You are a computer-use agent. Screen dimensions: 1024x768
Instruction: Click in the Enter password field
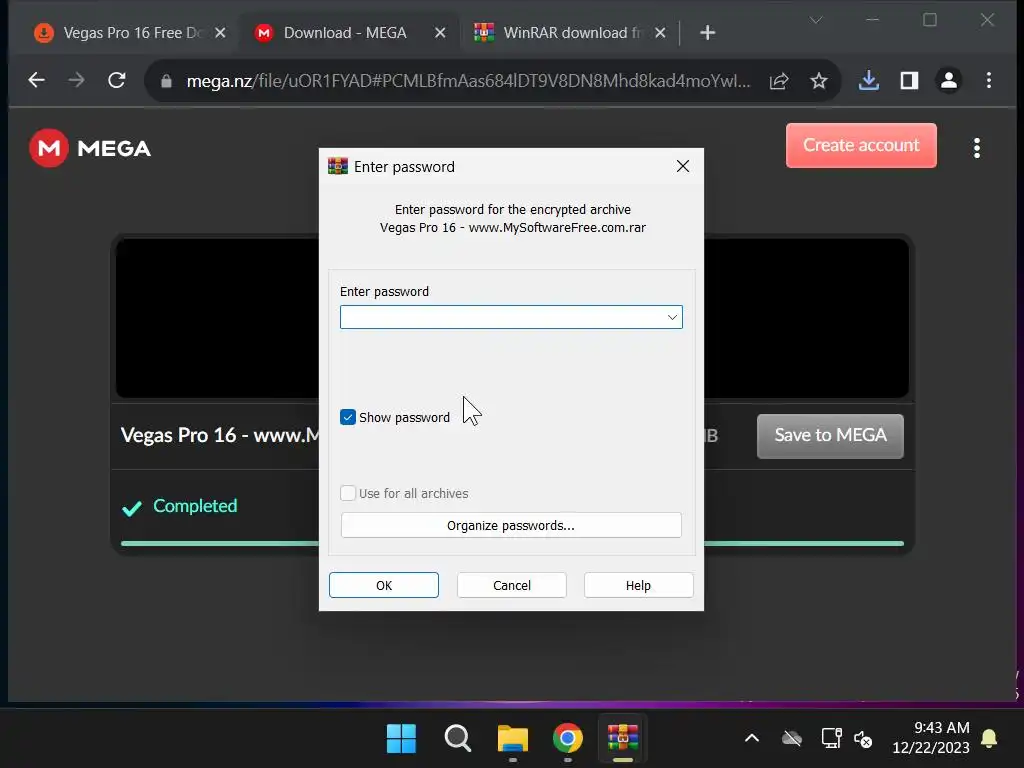pos(511,317)
